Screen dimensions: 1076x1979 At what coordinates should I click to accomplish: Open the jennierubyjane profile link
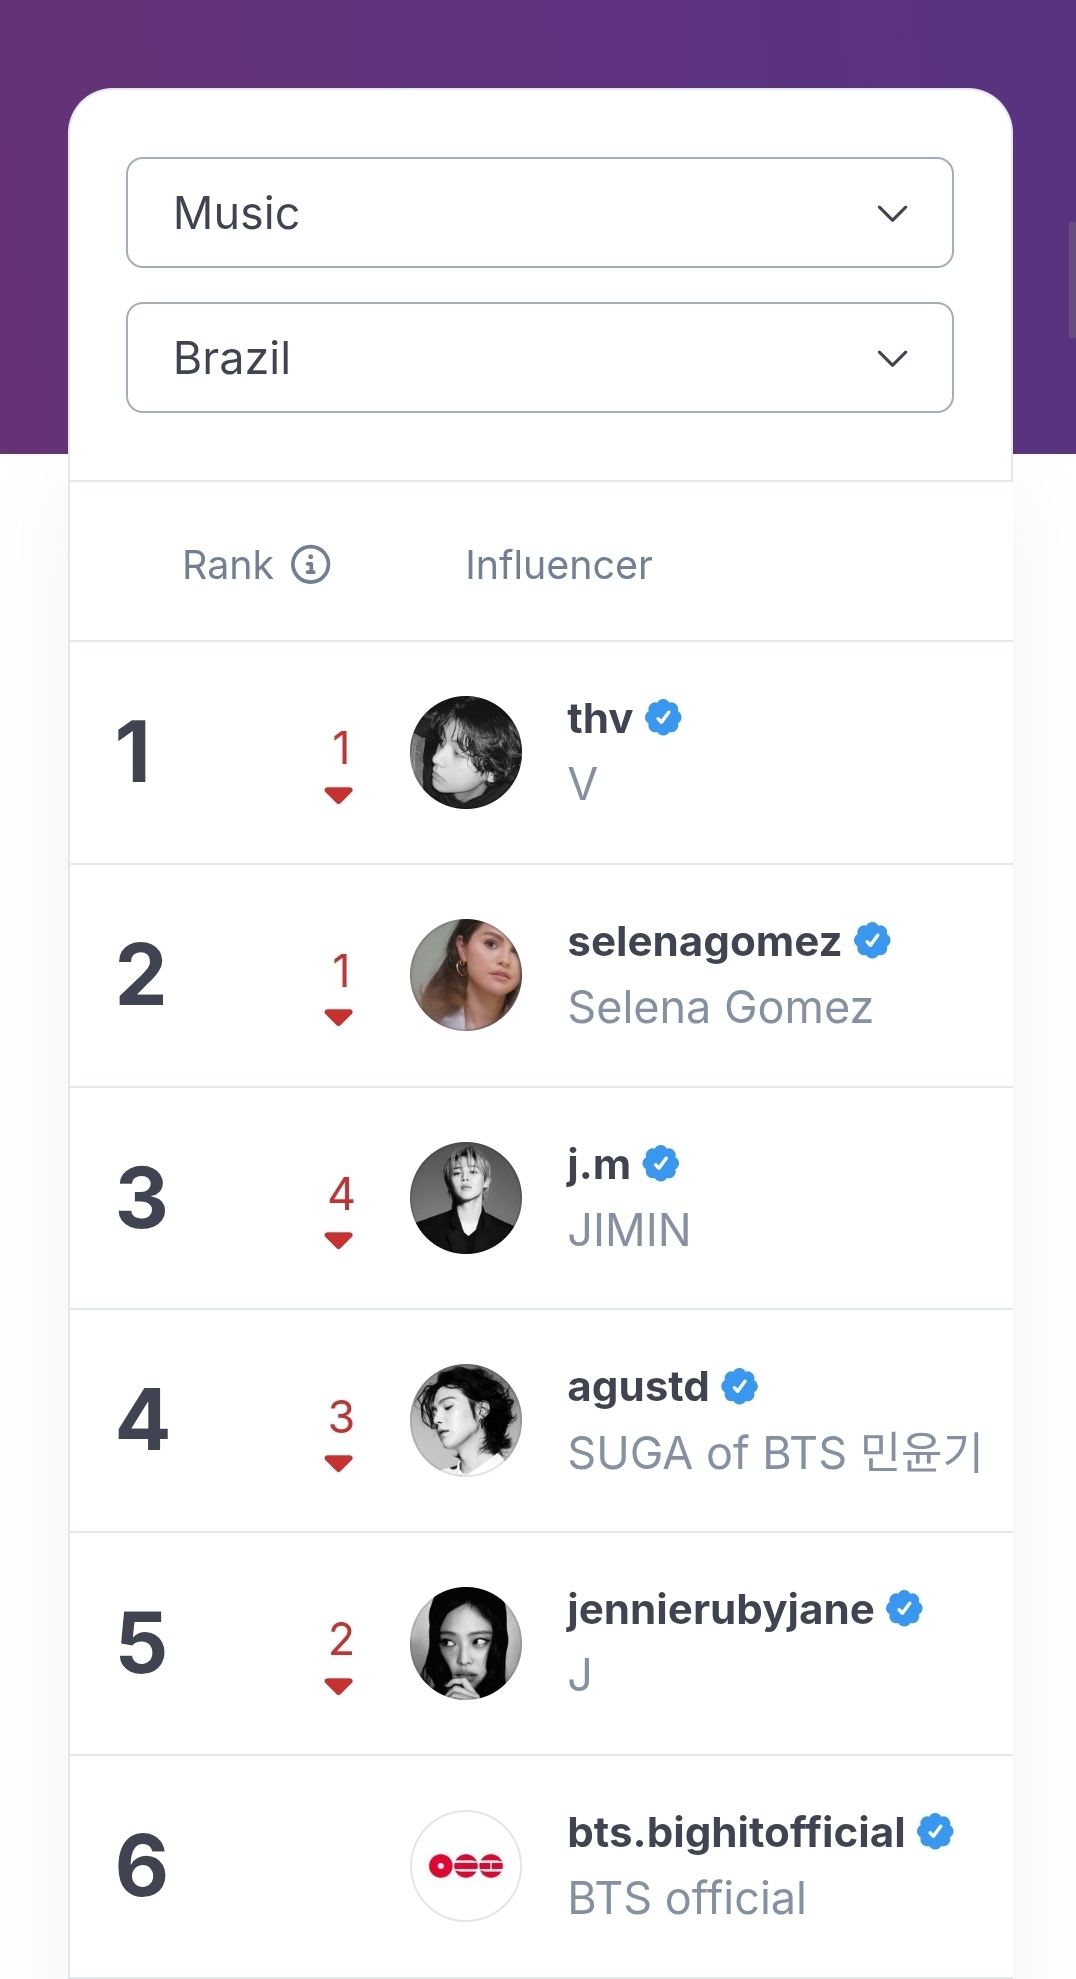pyautogui.click(x=720, y=1610)
